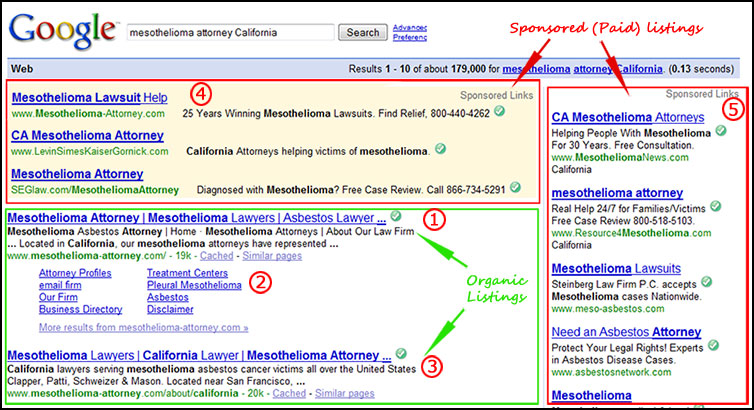This screenshot has width=754, height=410.
Task: Click SEGlaw.com/MesotheliomaAttorney ad URL
Action: tap(95, 190)
